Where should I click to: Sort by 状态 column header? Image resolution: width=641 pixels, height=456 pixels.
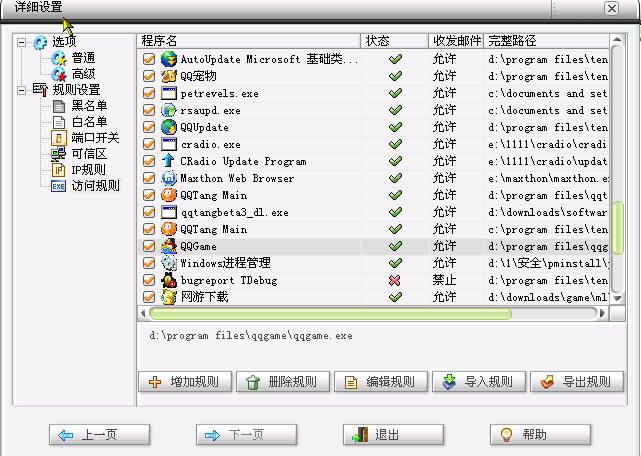(394, 41)
